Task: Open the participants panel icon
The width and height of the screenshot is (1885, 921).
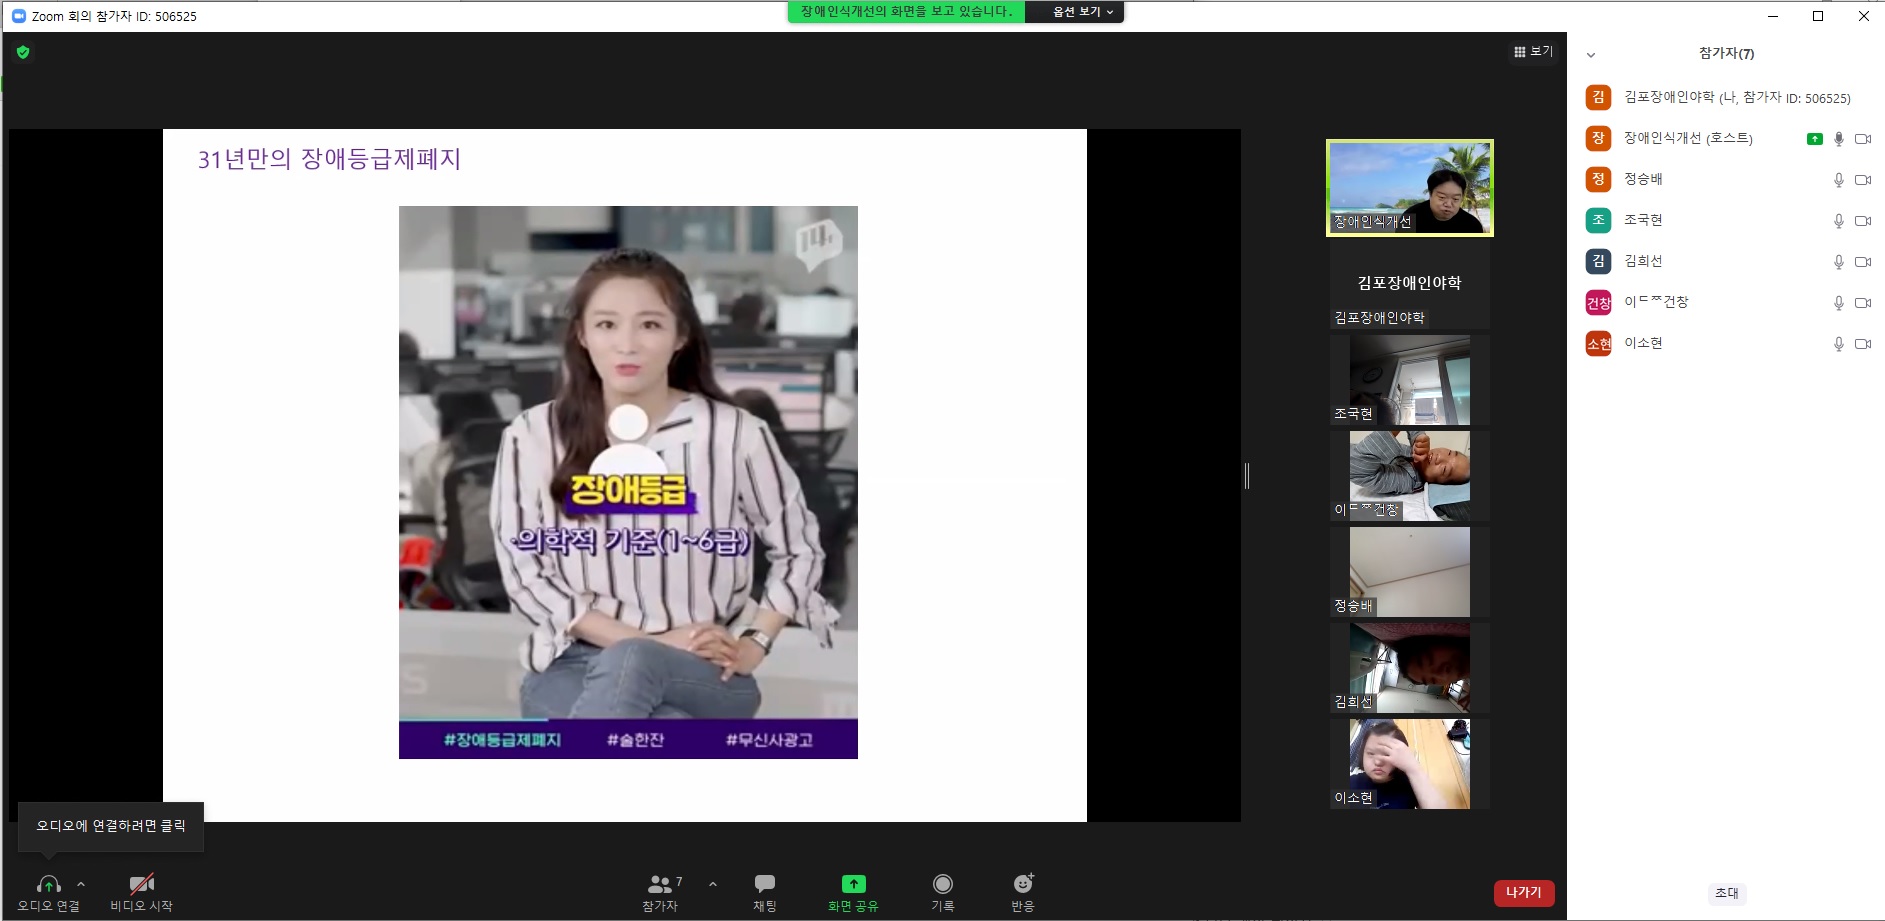Action: [x=660, y=885]
